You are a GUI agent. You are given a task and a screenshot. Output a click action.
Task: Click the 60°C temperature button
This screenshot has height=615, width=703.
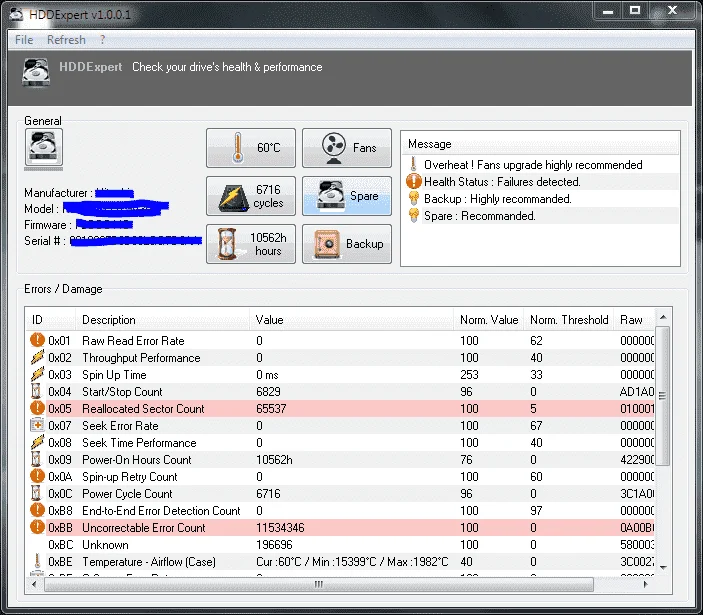pos(251,148)
